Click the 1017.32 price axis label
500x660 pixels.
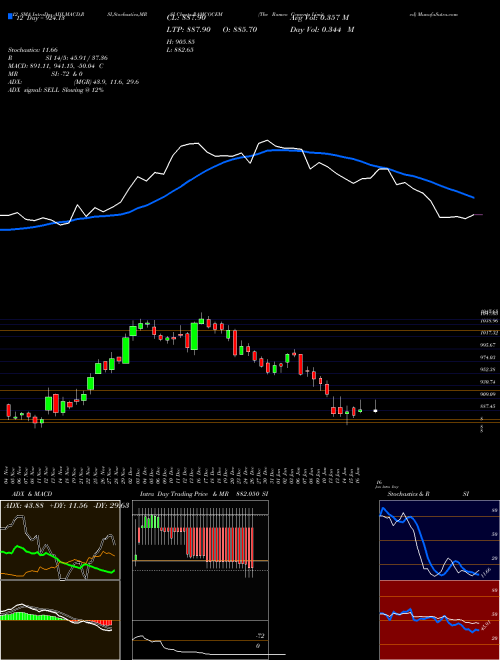click(x=489, y=333)
